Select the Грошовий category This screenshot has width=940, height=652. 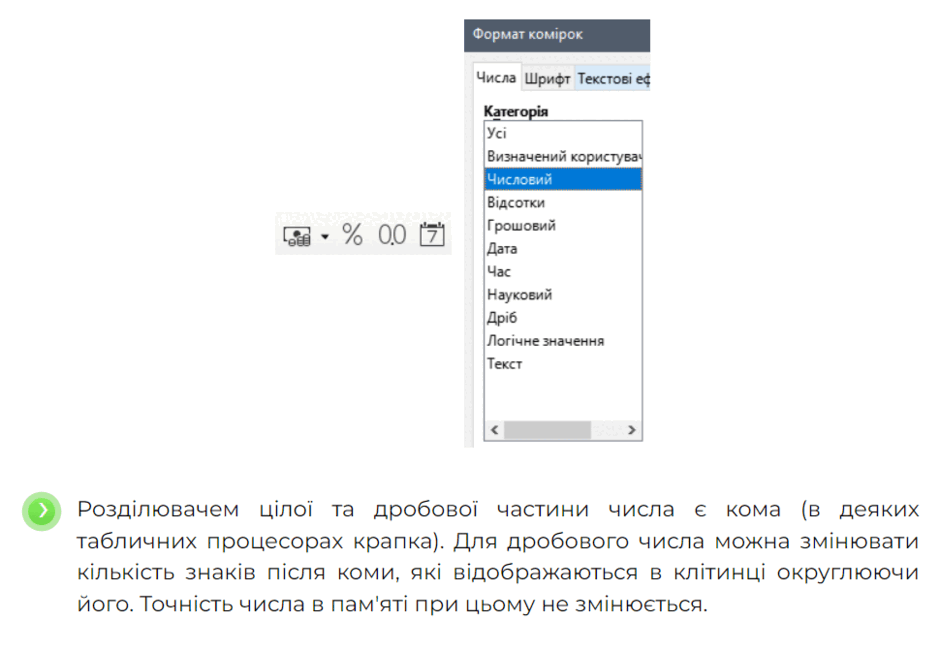coord(563,225)
